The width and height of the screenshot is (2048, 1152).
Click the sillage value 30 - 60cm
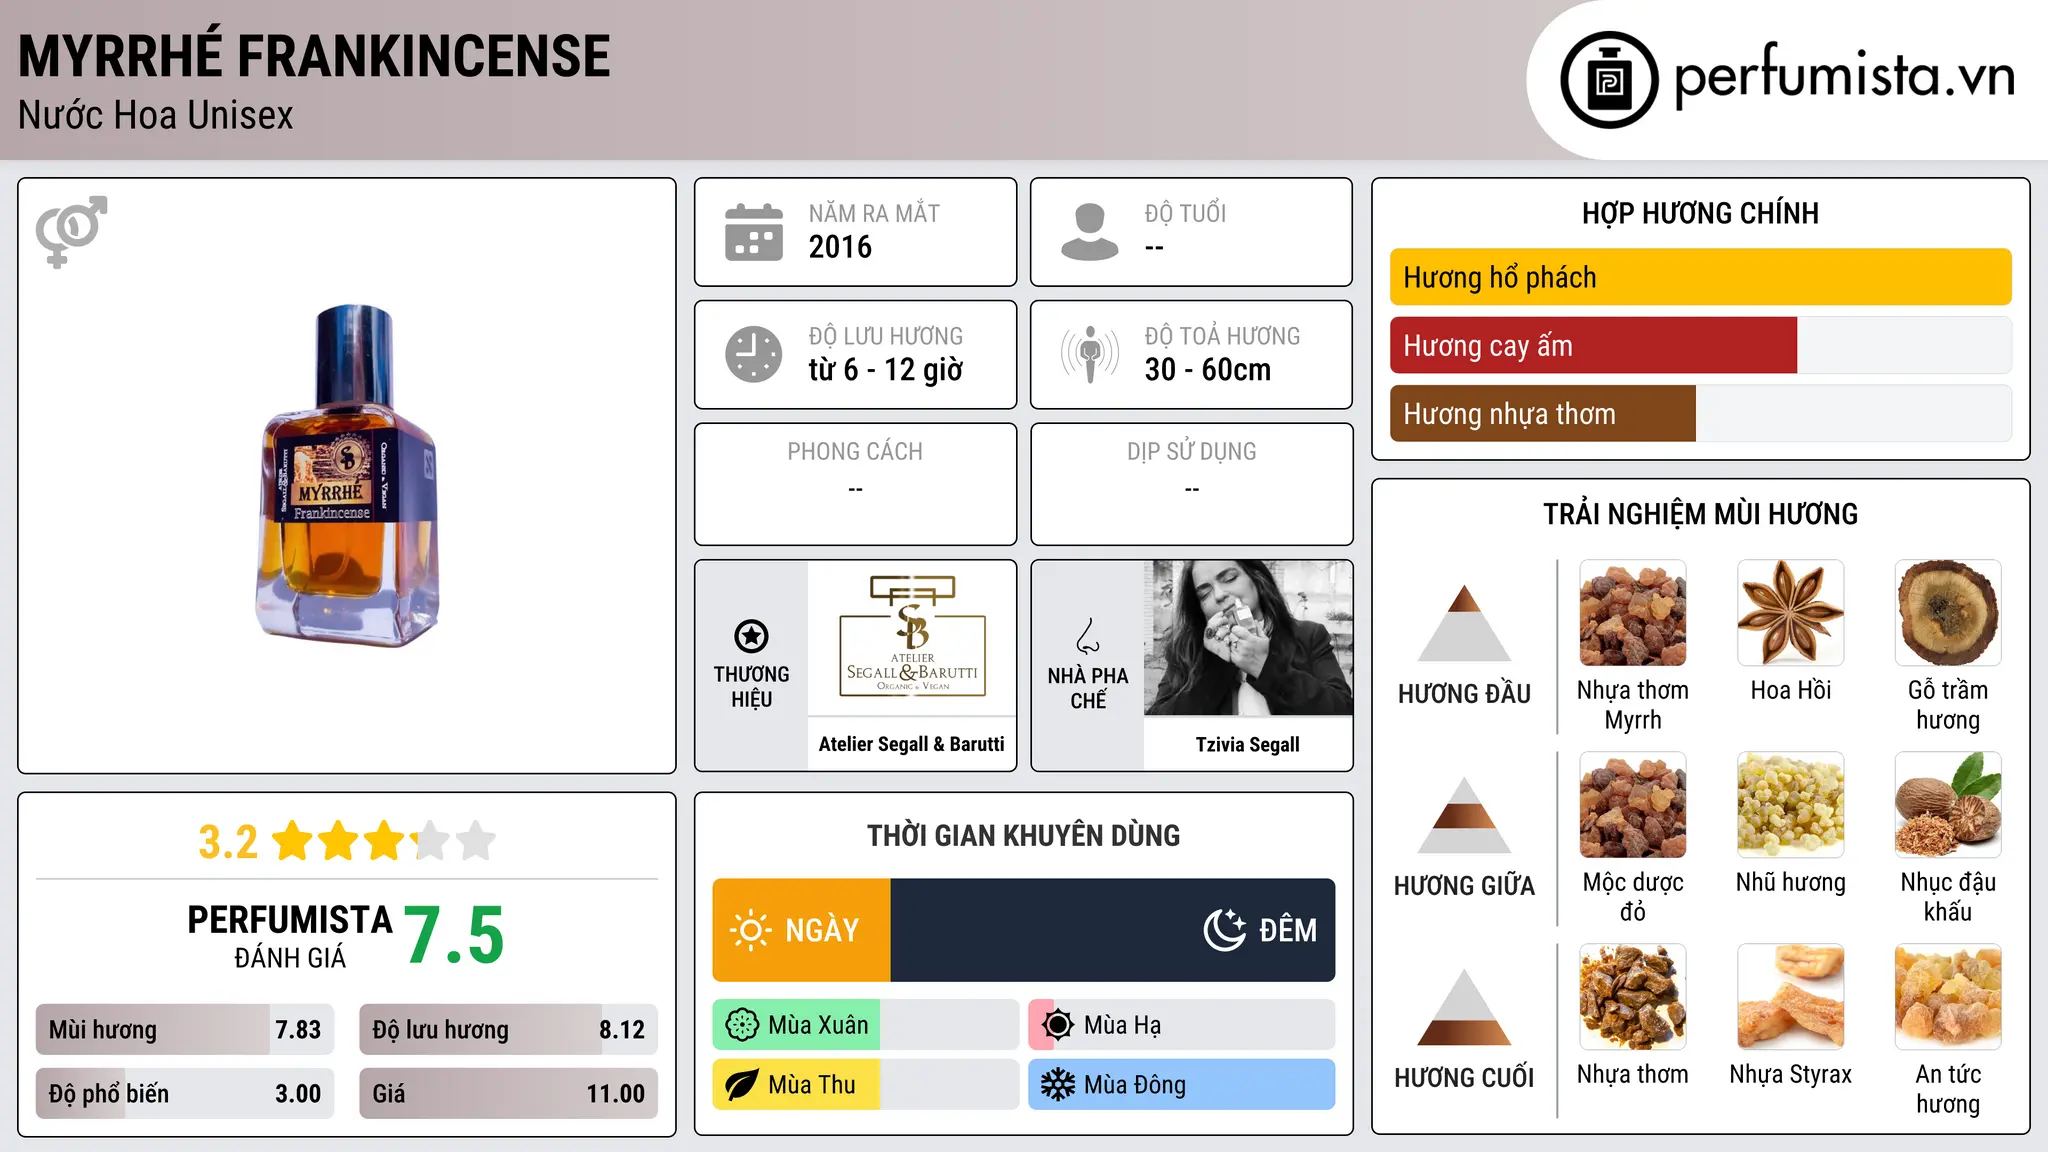pos(1208,370)
